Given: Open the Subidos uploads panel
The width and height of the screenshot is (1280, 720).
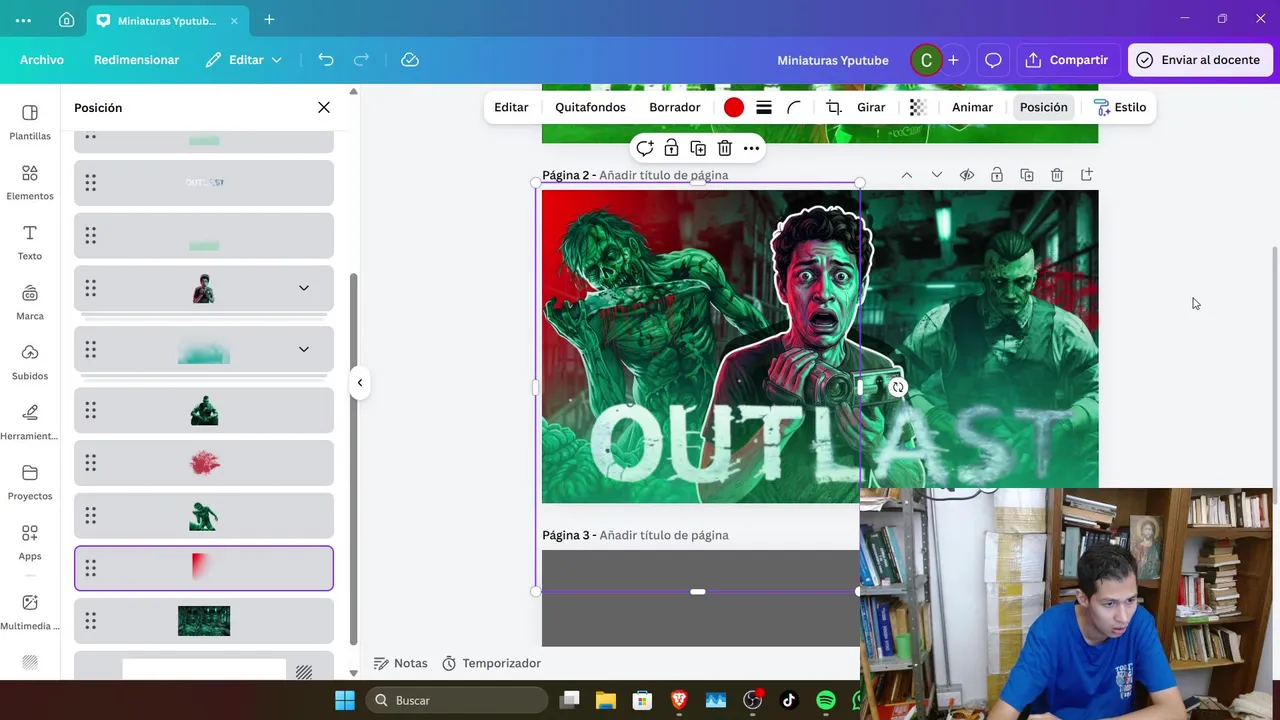Looking at the screenshot, I should pos(30,363).
